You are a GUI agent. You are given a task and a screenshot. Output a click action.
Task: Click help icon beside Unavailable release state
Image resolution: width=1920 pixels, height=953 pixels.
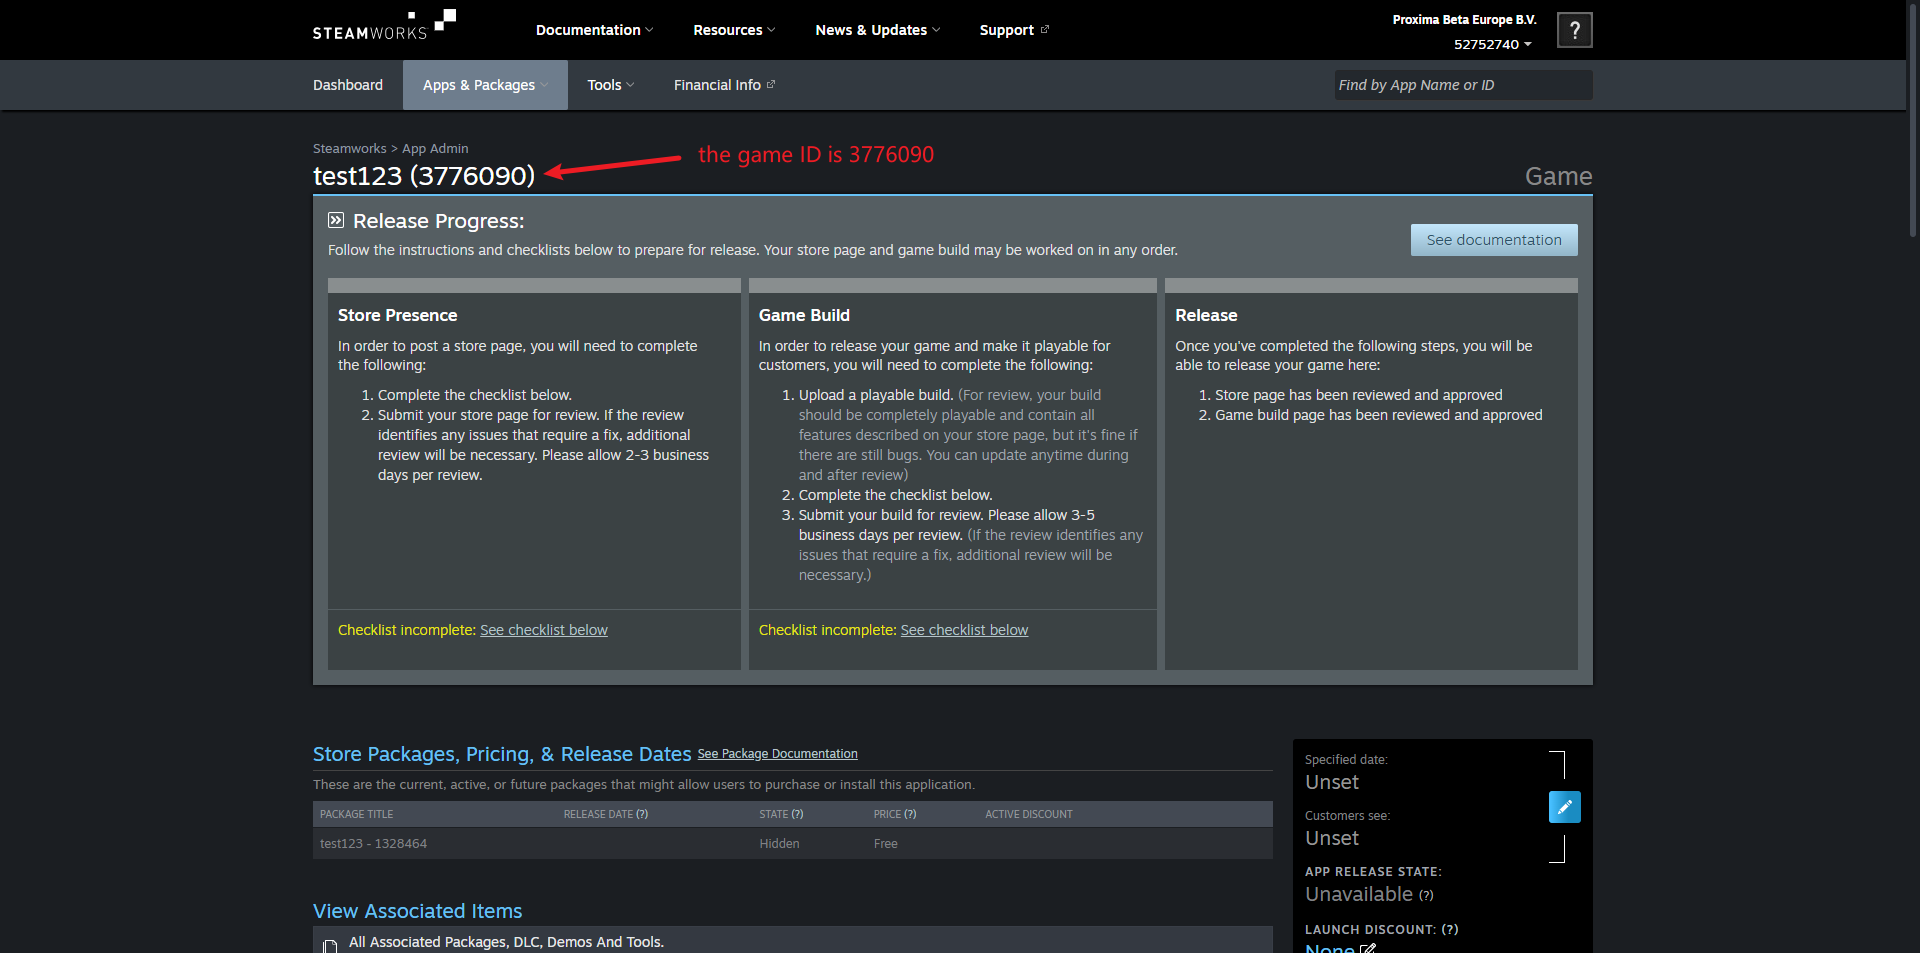(x=1426, y=896)
